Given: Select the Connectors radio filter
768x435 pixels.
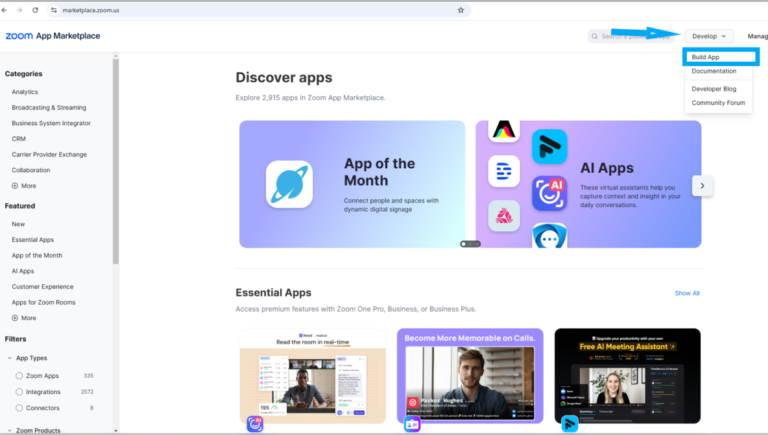Looking at the screenshot, I should click(19, 408).
